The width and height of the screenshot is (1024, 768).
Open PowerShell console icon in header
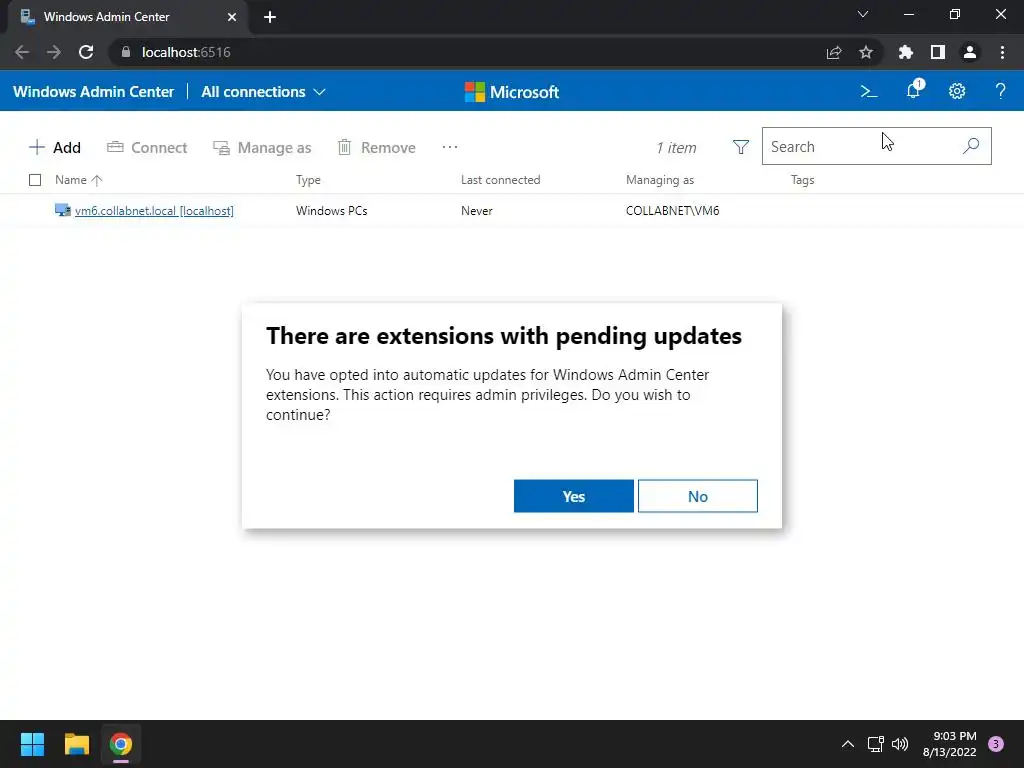pyautogui.click(x=869, y=91)
